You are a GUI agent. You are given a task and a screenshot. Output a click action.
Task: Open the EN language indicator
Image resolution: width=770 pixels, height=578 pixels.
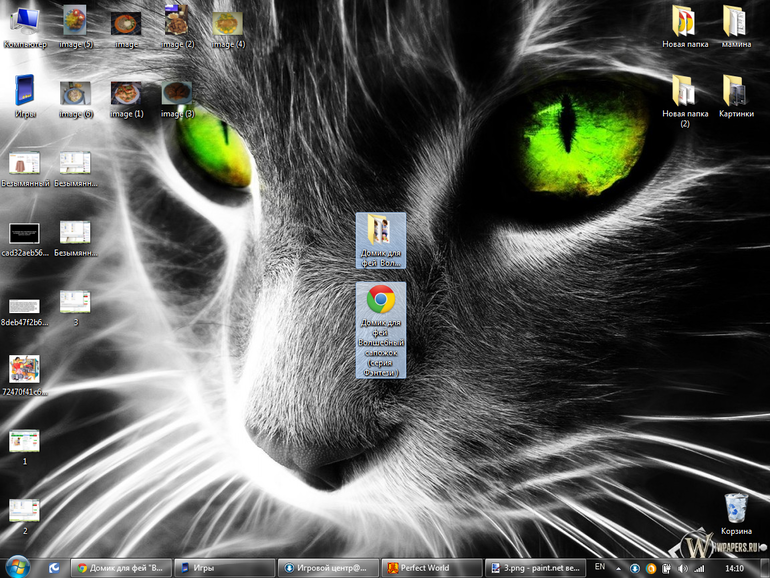[x=600, y=567]
